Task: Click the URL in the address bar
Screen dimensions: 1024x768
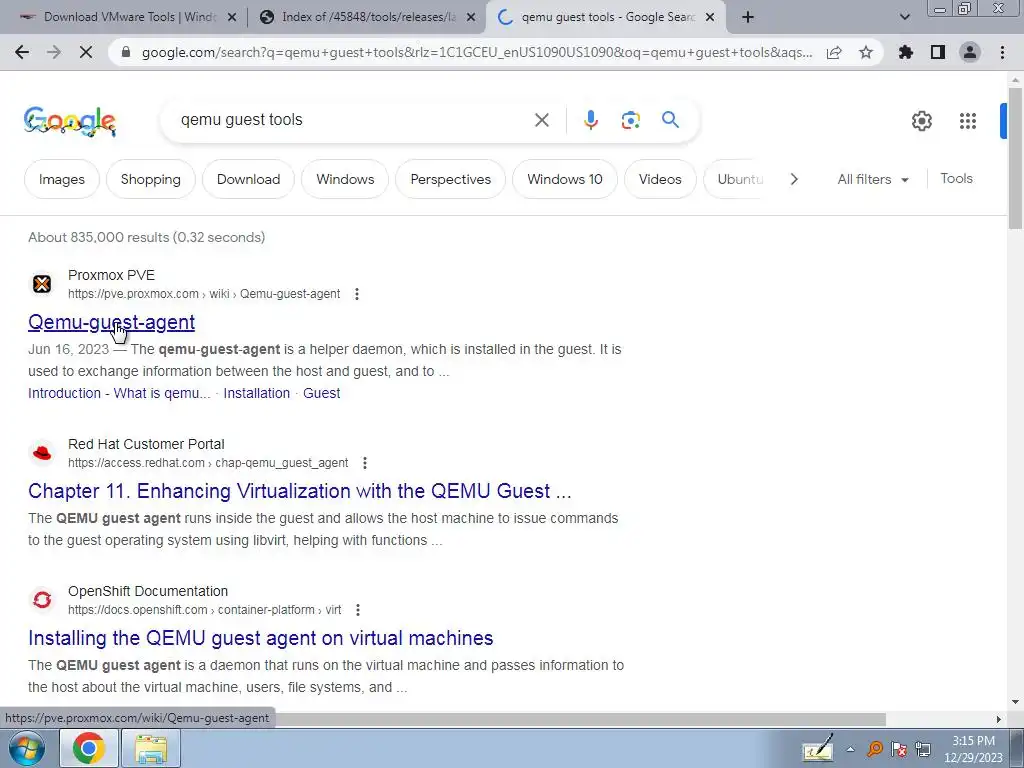Action: click(477, 53)
